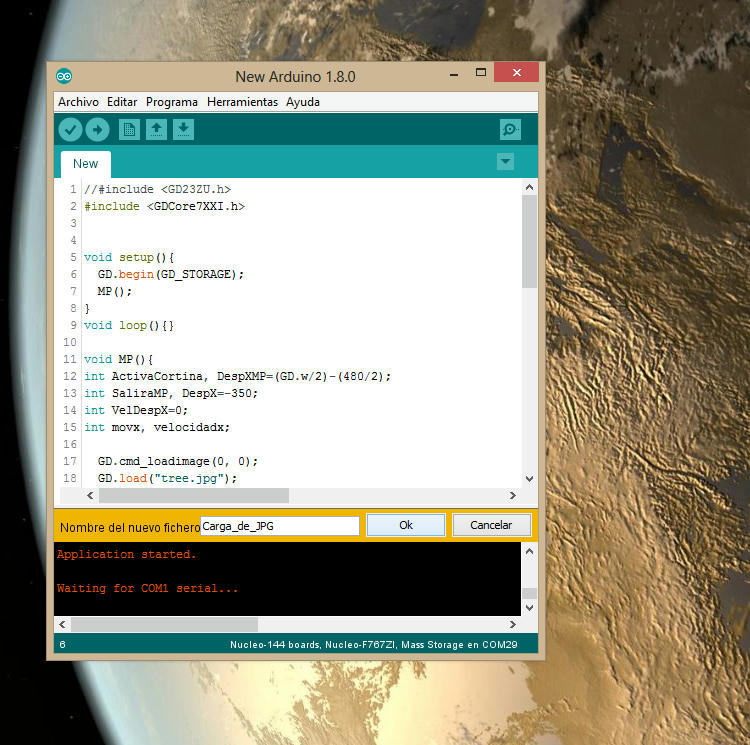Click the line 'int movx, velocidadx;'

(x=157, y=427)
